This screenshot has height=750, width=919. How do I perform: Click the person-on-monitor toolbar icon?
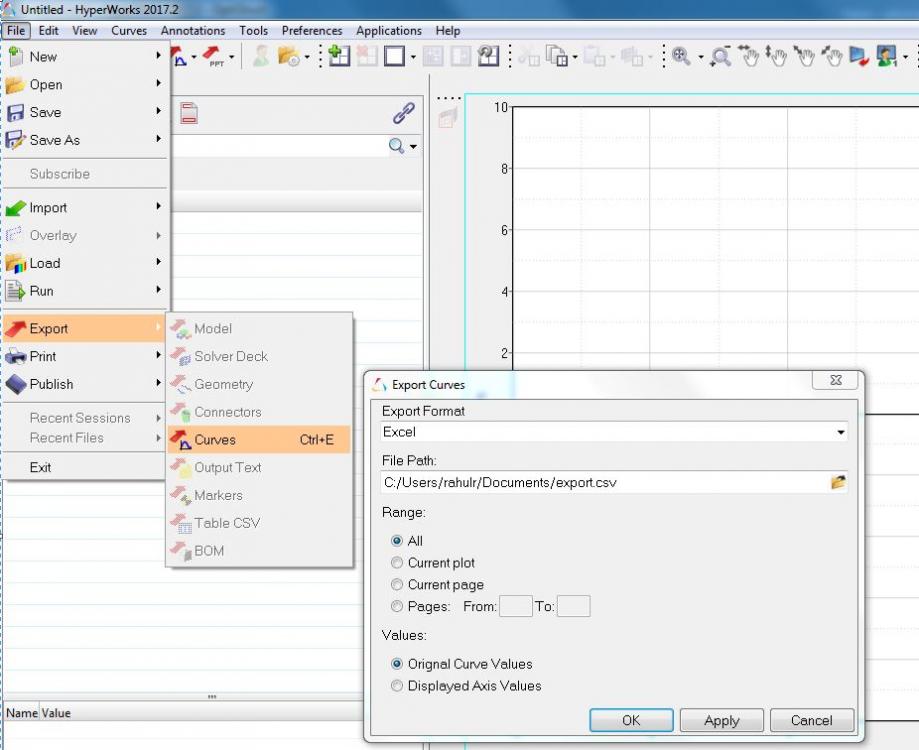coord(886,56)
